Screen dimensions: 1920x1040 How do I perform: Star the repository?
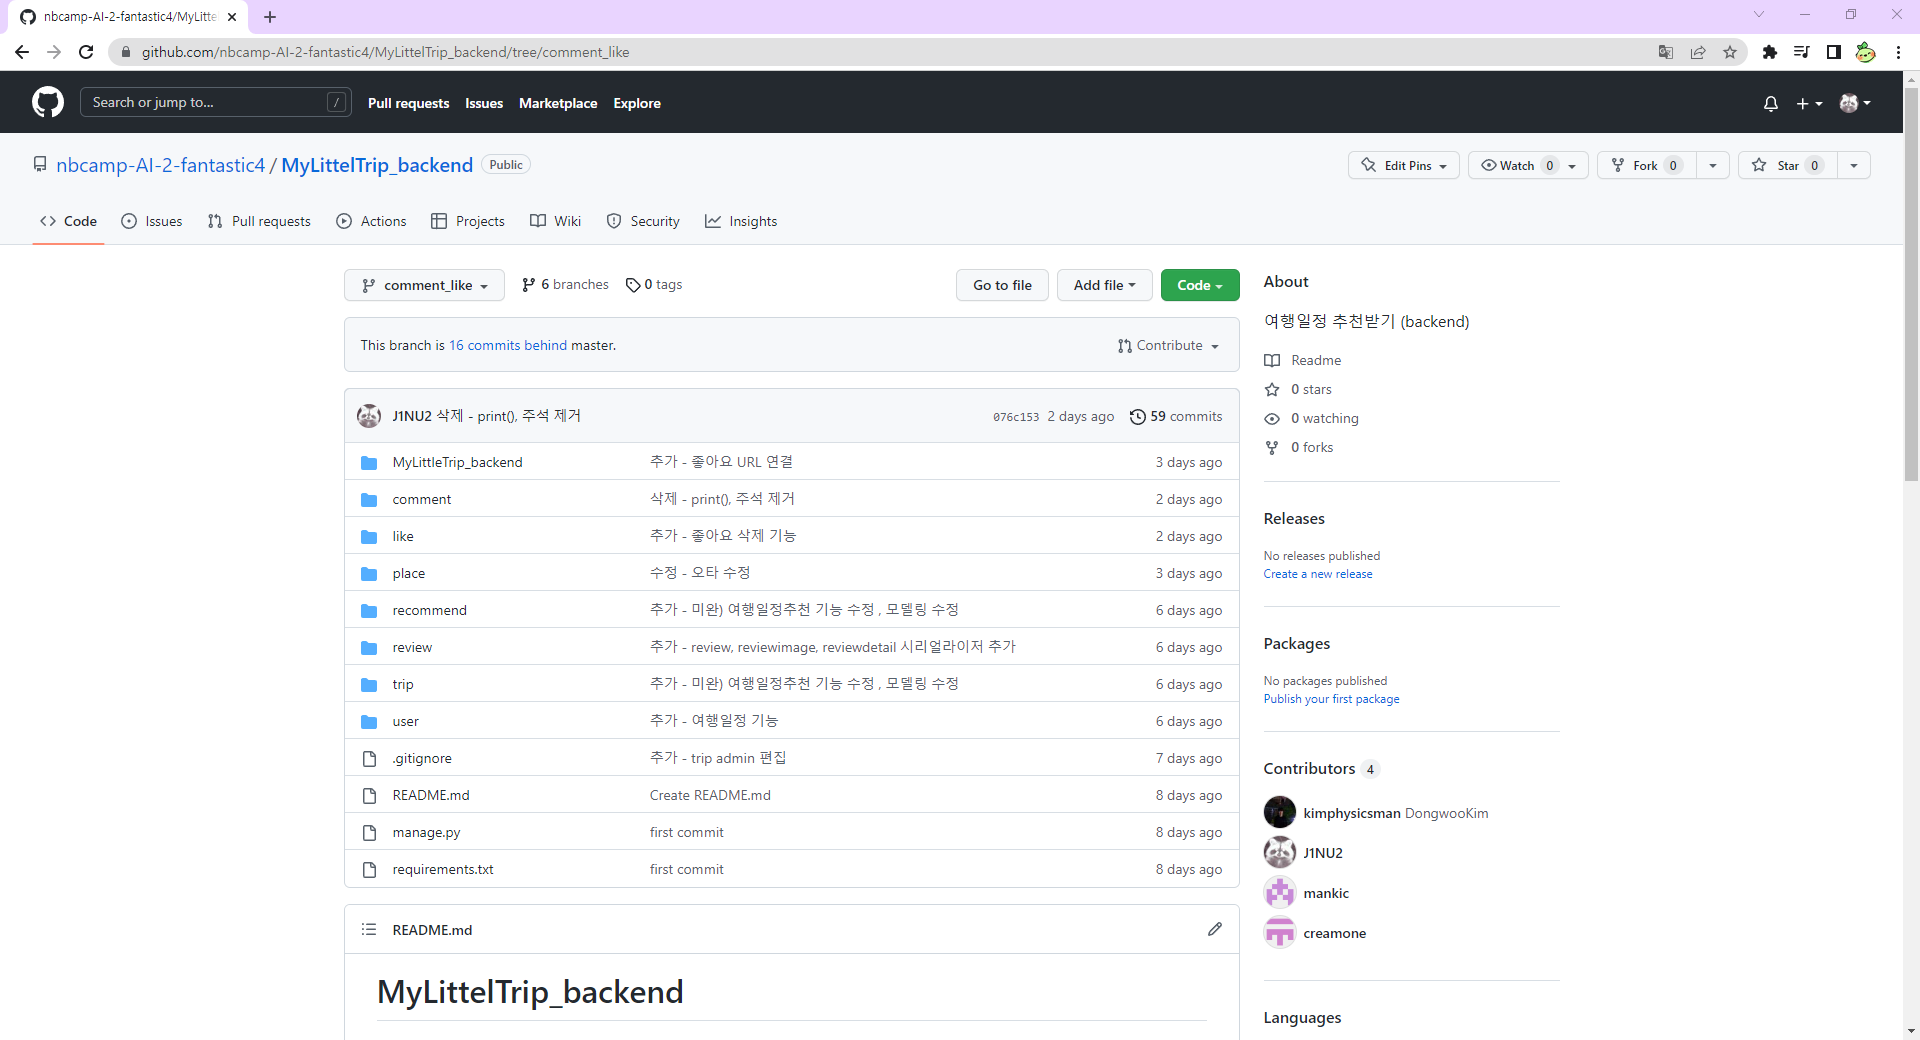1788,165
